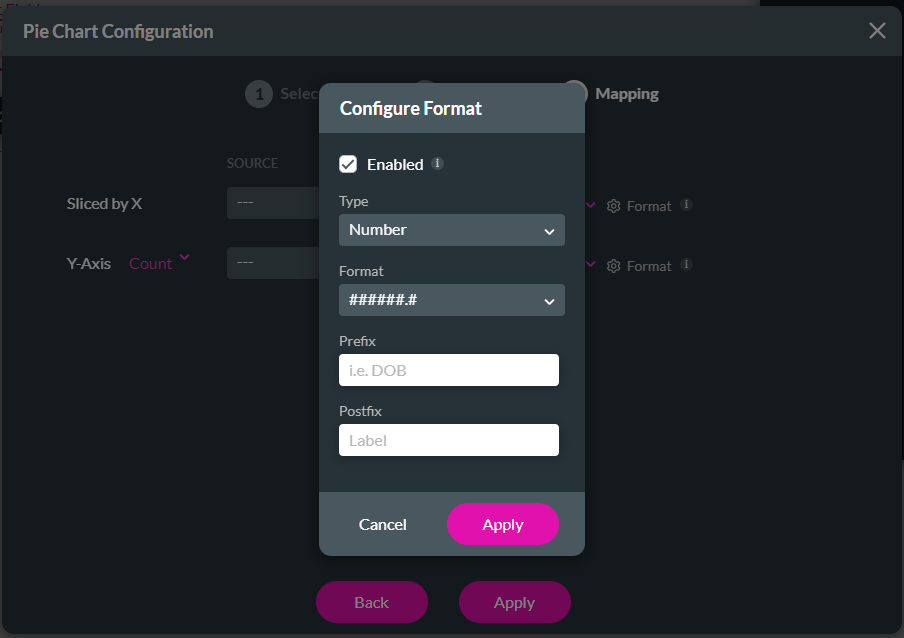The width and height of the screenshot is (904, 638).
Task: Switch to the Mapping step
Action: coord(627,93)
